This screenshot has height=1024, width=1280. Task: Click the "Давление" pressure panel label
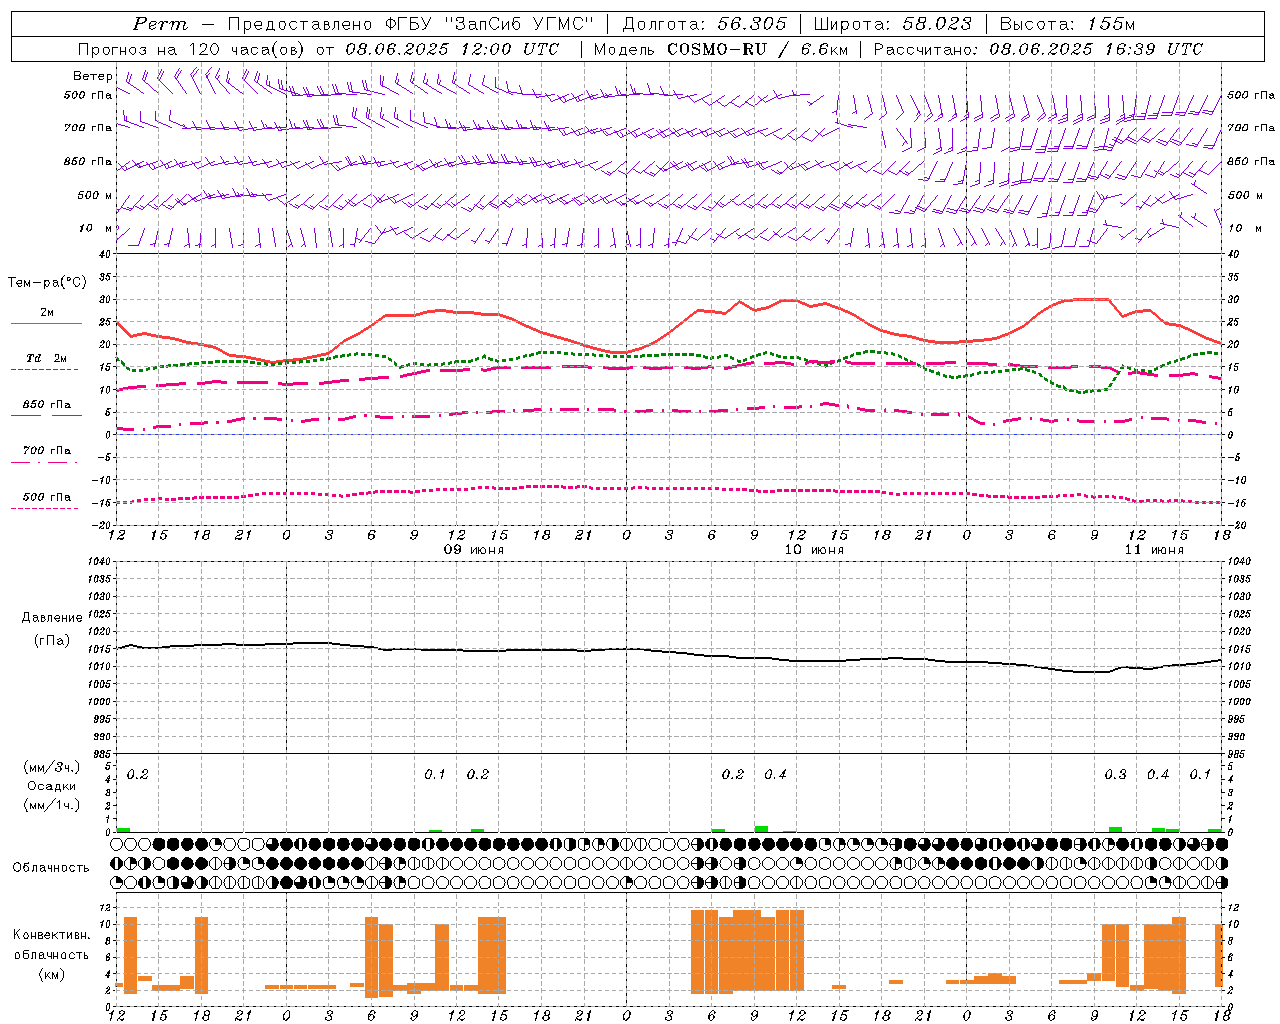[x=52, y=618]
